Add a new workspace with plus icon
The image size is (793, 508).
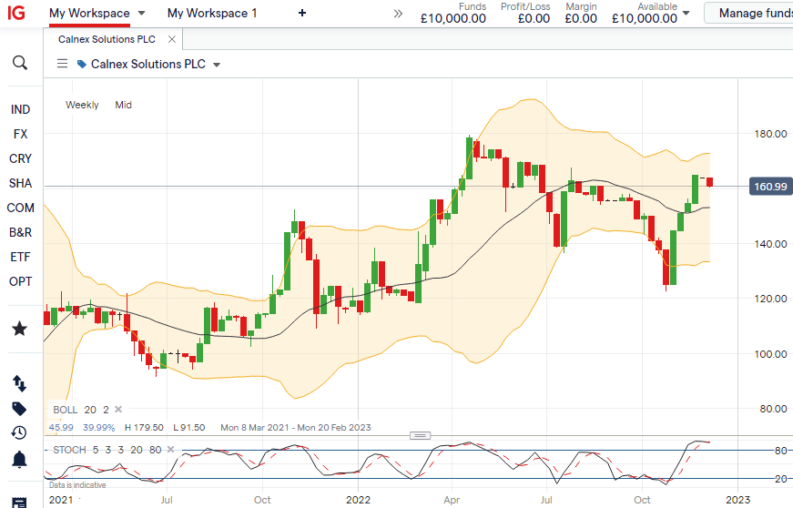pyautogui.click(x=302, y=13)
